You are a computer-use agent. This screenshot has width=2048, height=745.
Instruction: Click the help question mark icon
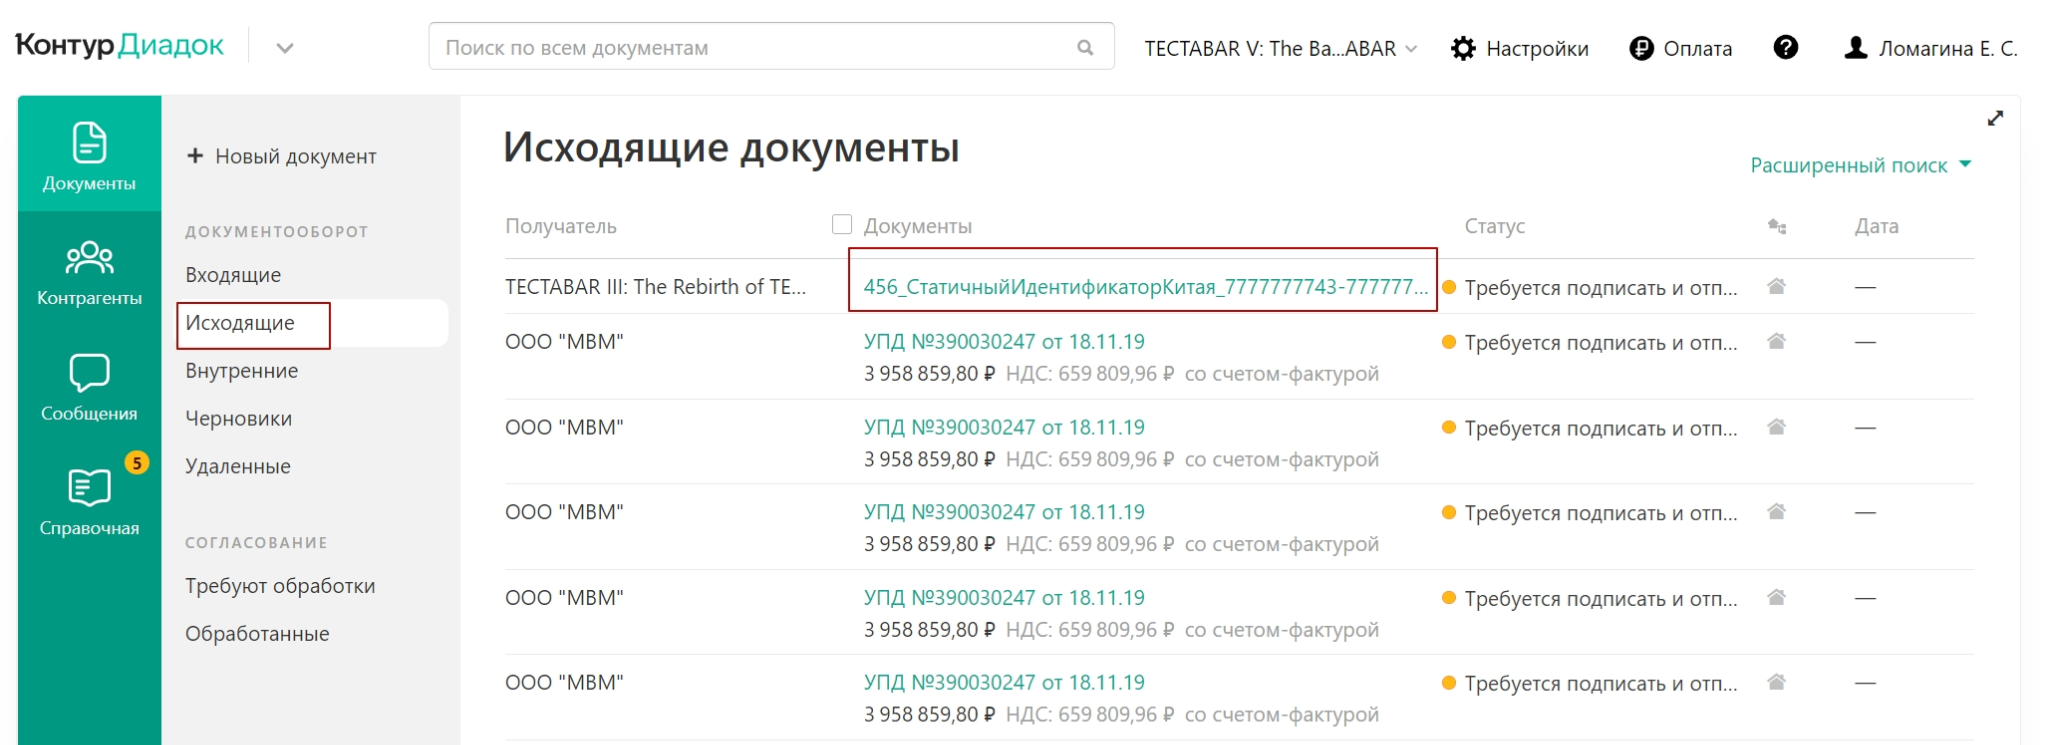pyautogui.click(x=1785, y=48)
